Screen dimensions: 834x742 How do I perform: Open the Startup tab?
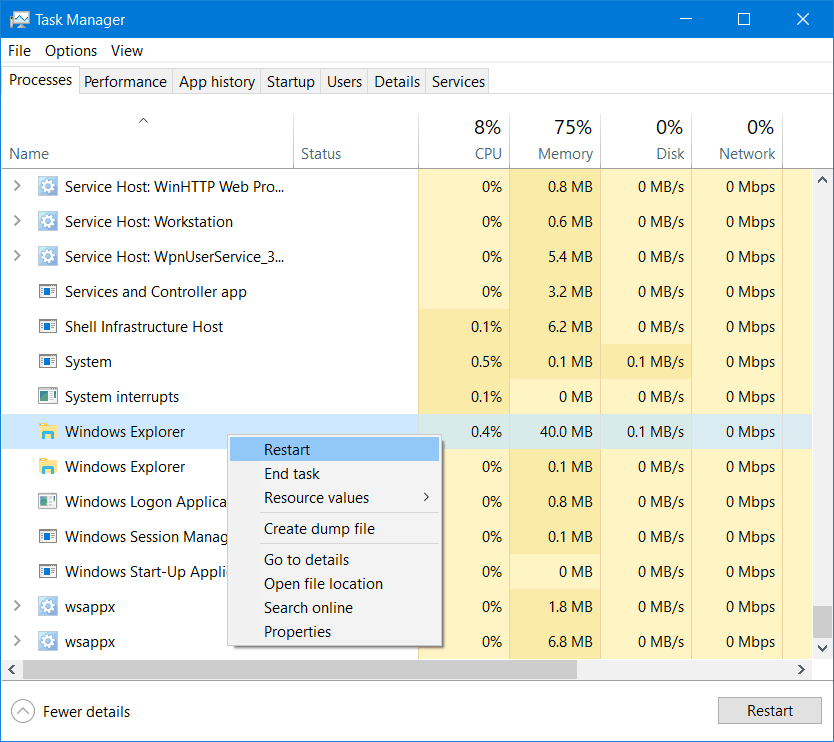tap(290, 81)
